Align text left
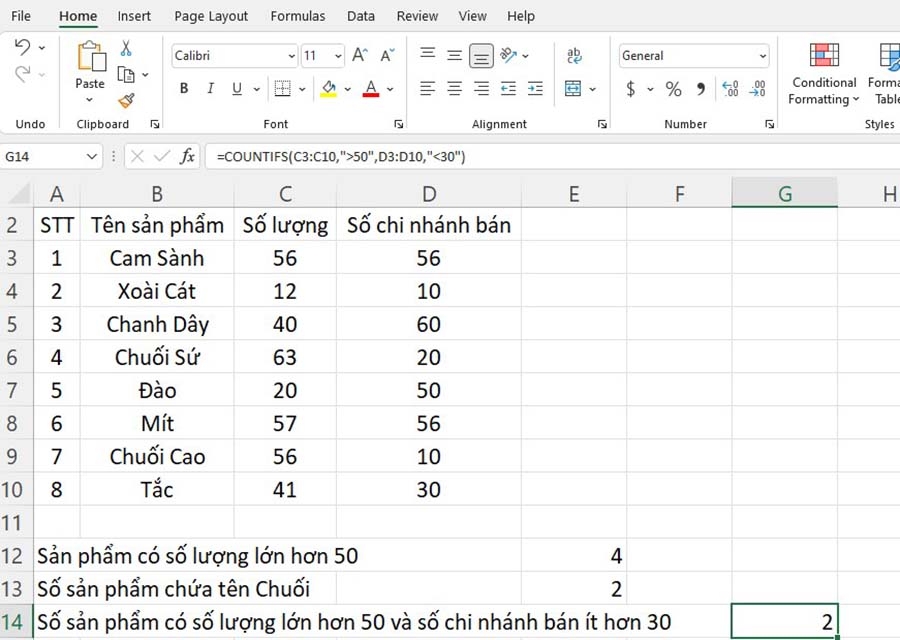The image size is (900, 640). [x=427, y=88]
